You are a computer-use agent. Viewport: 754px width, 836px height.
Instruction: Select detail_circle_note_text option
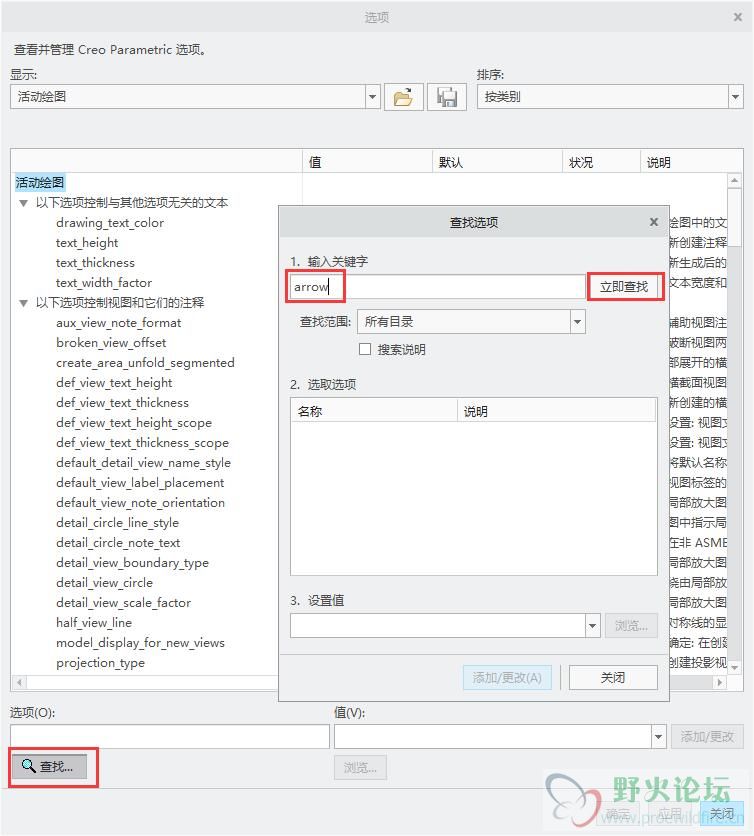pyautogui.click(x=118, y=543)
